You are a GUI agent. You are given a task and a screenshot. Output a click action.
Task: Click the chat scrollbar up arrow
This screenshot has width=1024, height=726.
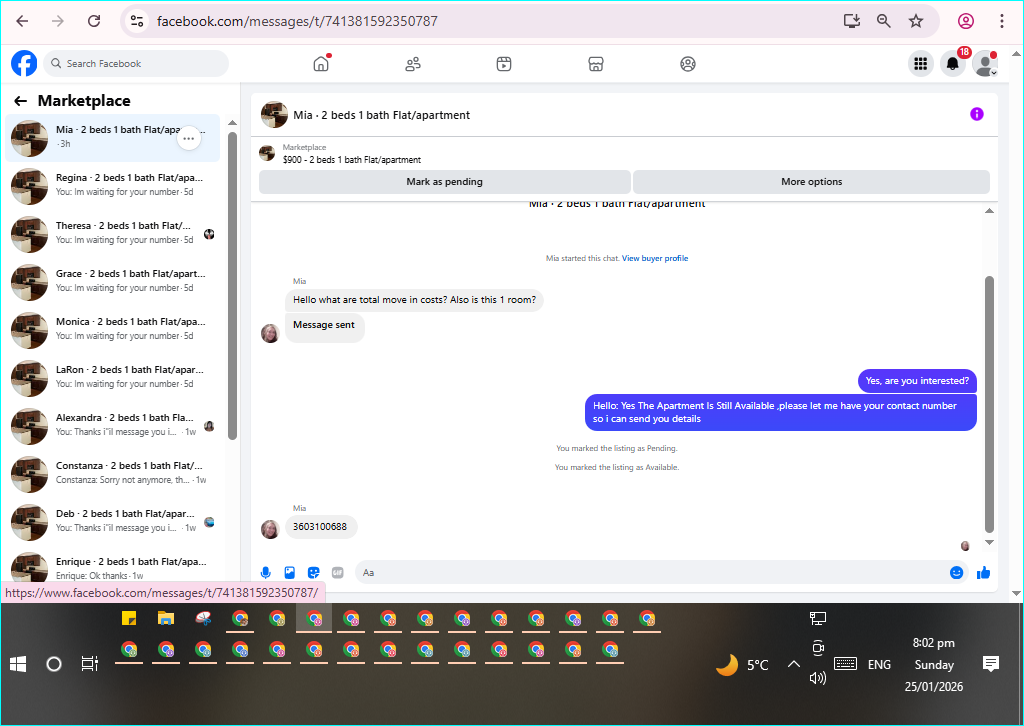pyautogui.click(x=989, y=210)
